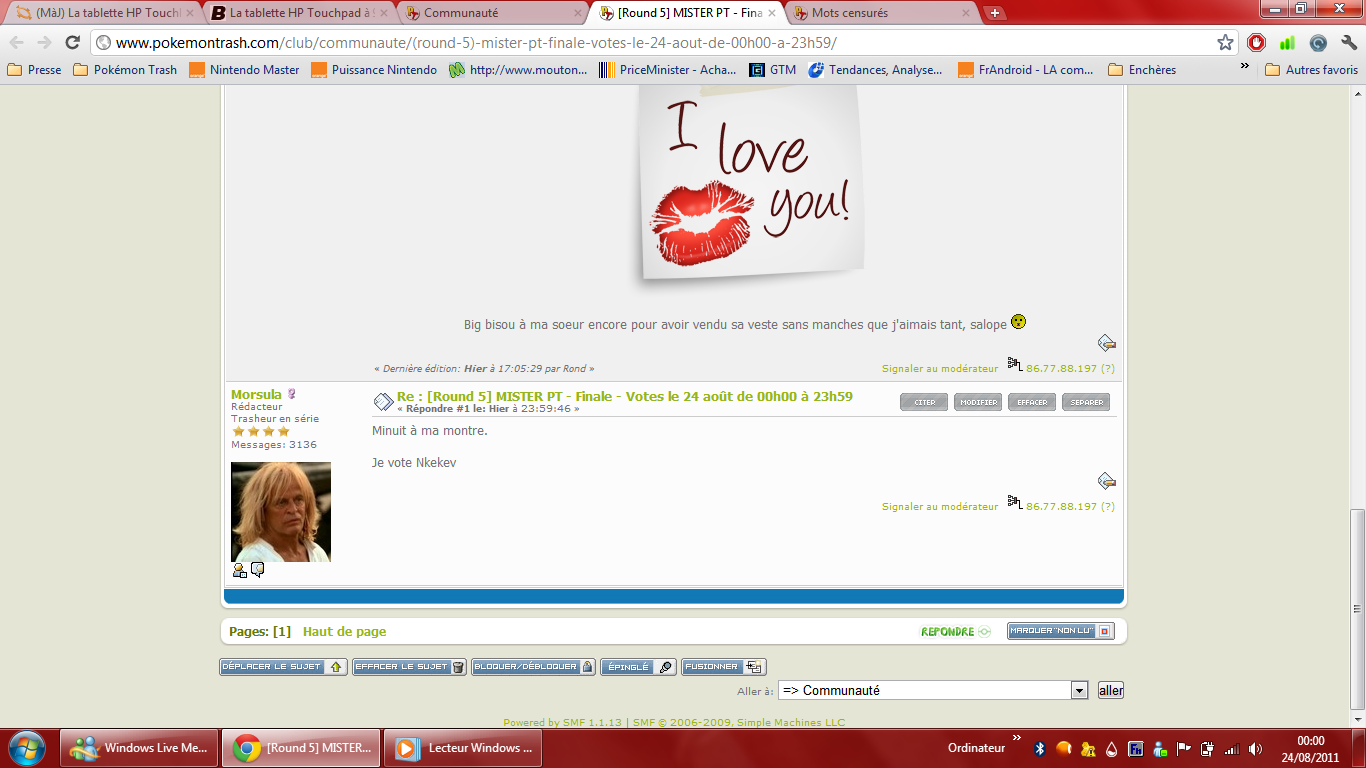Expand the 'Aller à' Communauté dropdown
This screenshot has width=1366, height=768.
click(x=1079, y=690)
